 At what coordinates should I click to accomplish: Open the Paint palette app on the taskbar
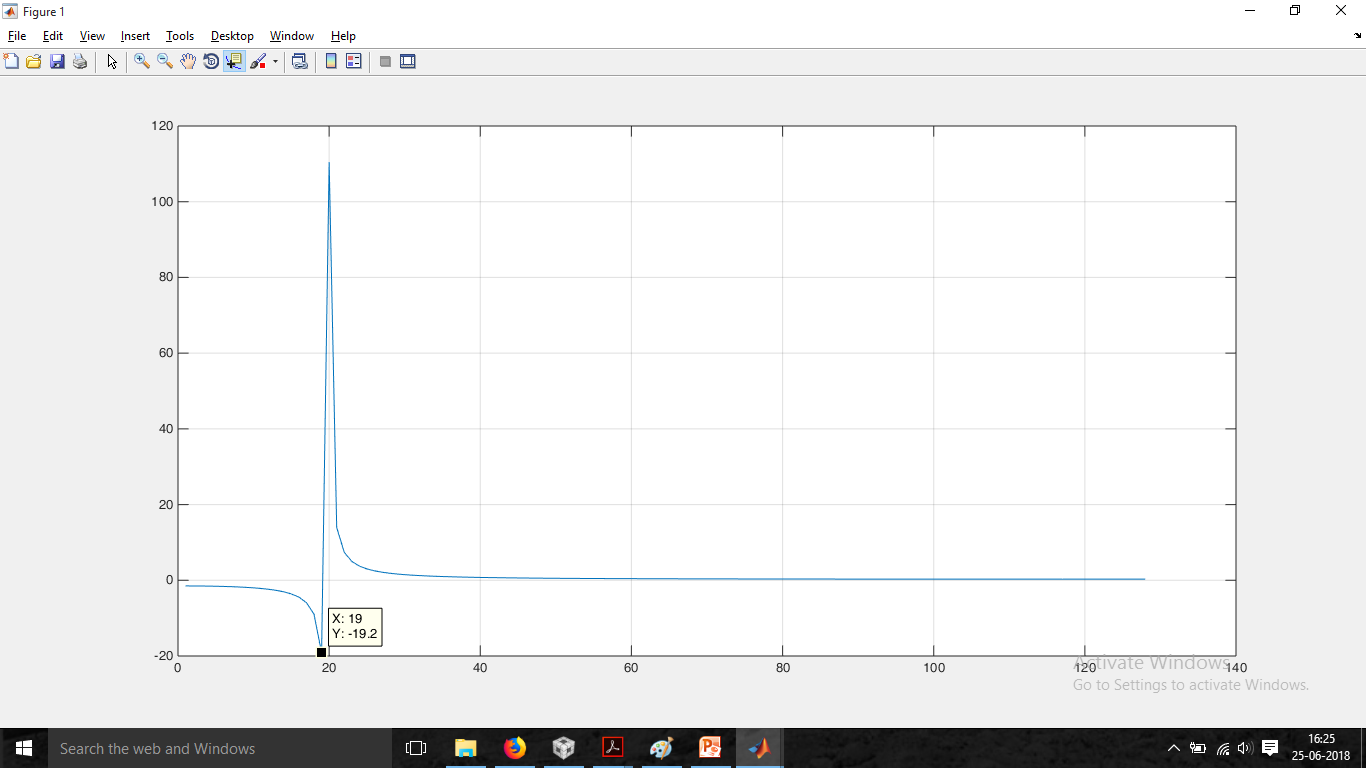pos(662,748)
